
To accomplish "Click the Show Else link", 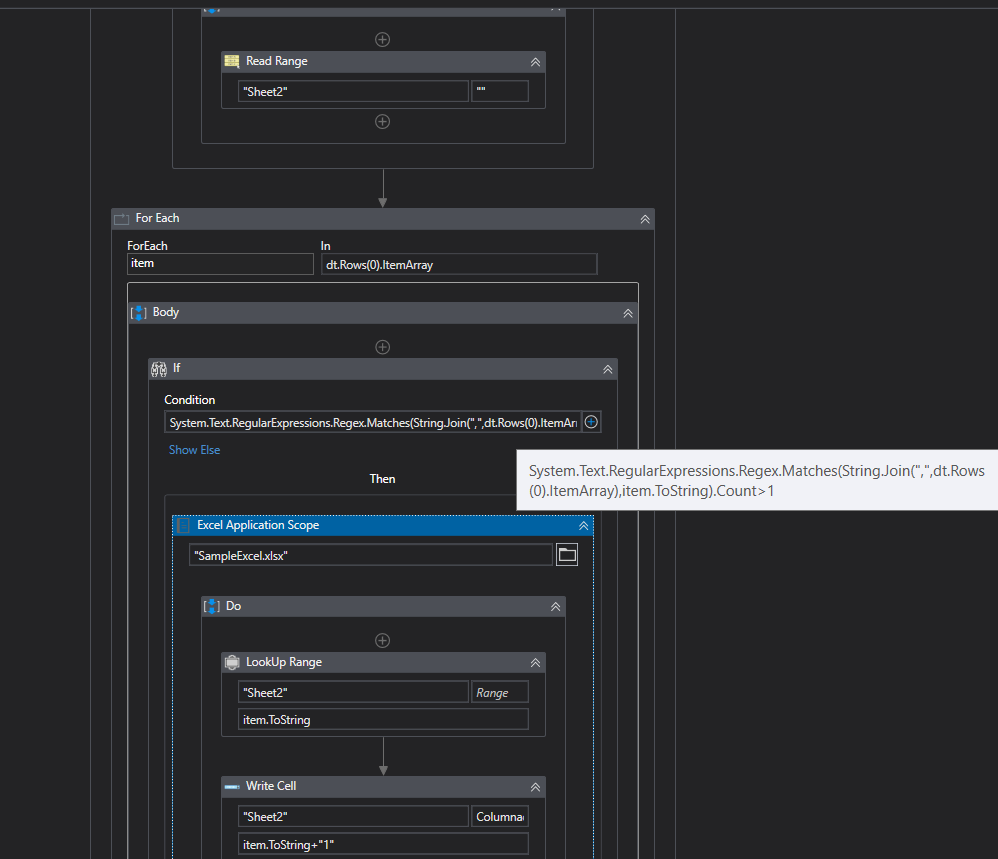I will coord(194,450).
